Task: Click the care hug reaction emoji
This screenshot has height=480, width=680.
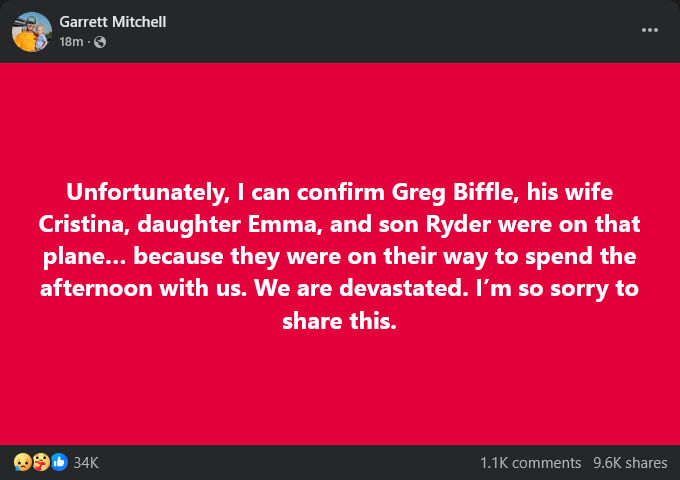Action: point(40,462)
